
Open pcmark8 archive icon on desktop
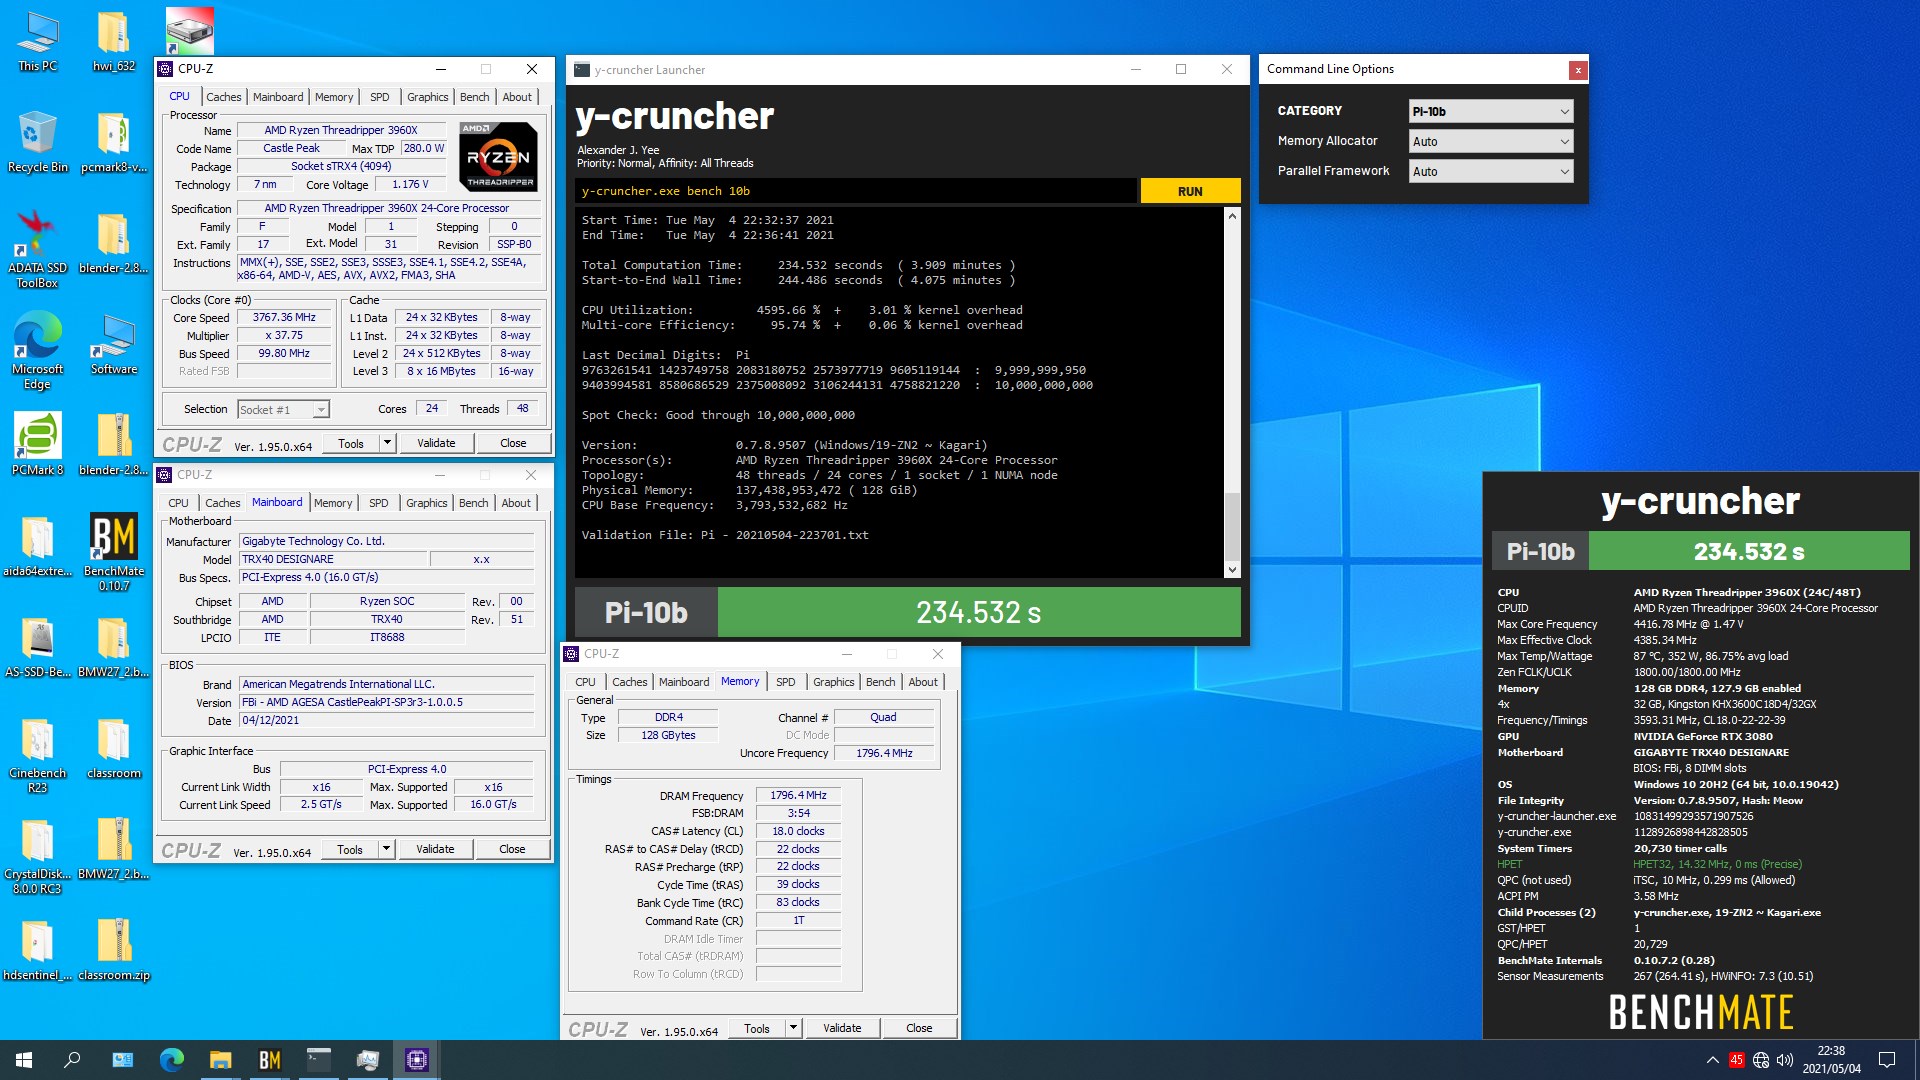point(113,143)
